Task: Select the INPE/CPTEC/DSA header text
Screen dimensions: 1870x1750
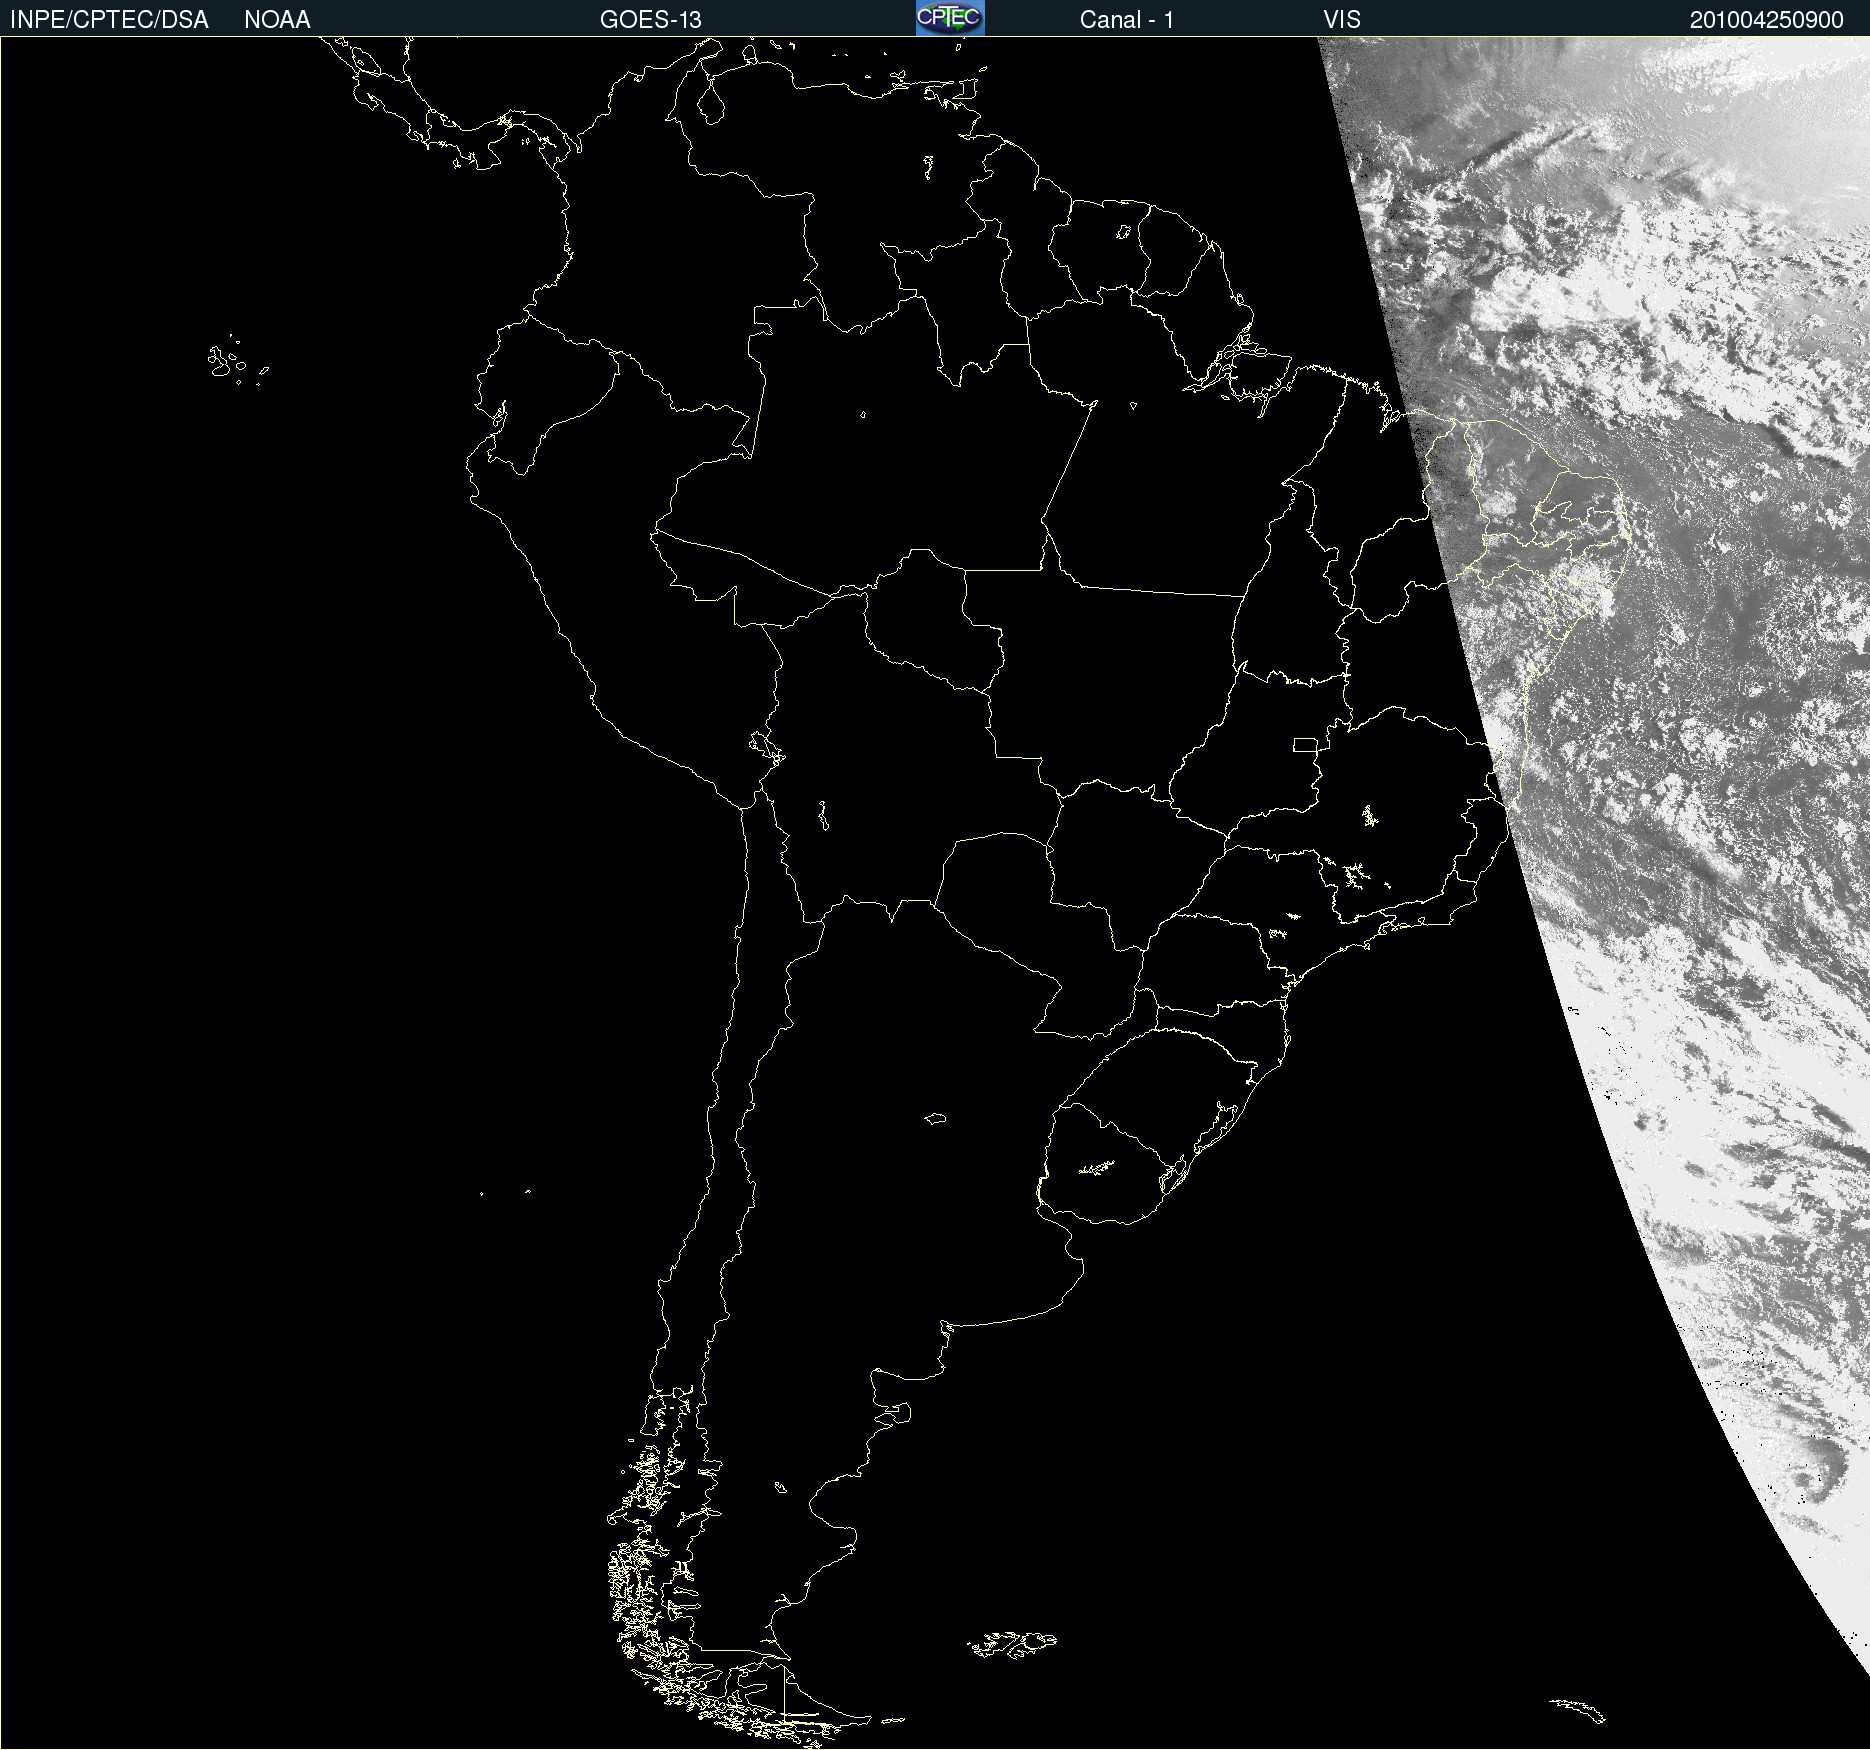Action: point(109,20)
